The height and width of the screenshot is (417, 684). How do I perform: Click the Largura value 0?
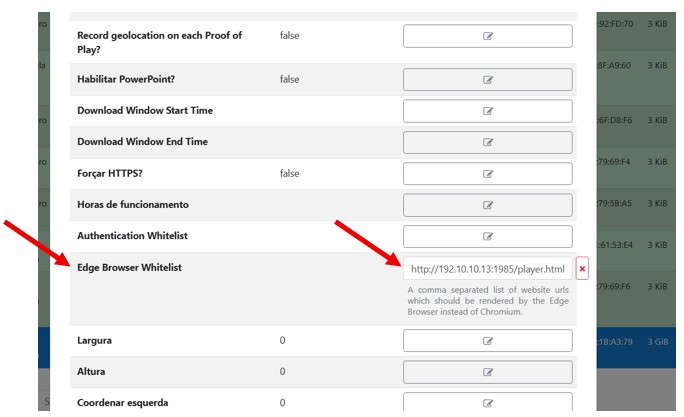pyautogui.click(x=283, y=340)
